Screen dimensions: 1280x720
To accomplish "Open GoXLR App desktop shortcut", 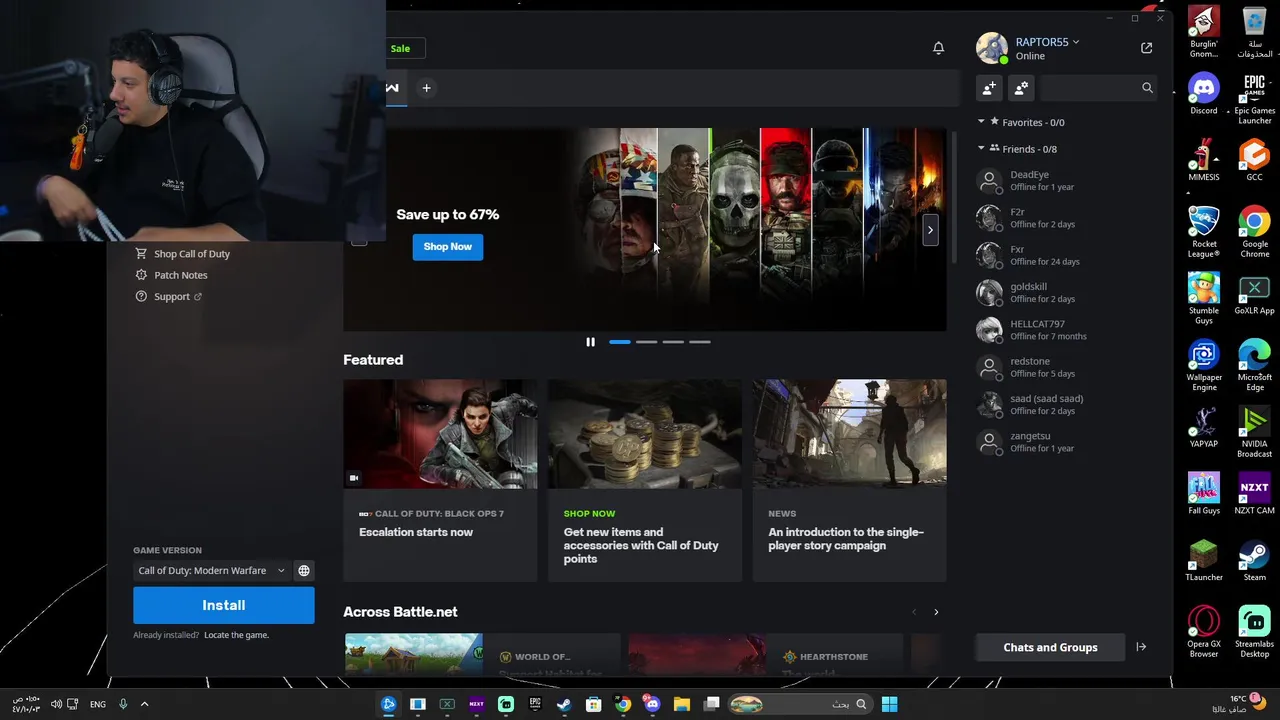I will pyautogui.click(x=1255, y=295).
